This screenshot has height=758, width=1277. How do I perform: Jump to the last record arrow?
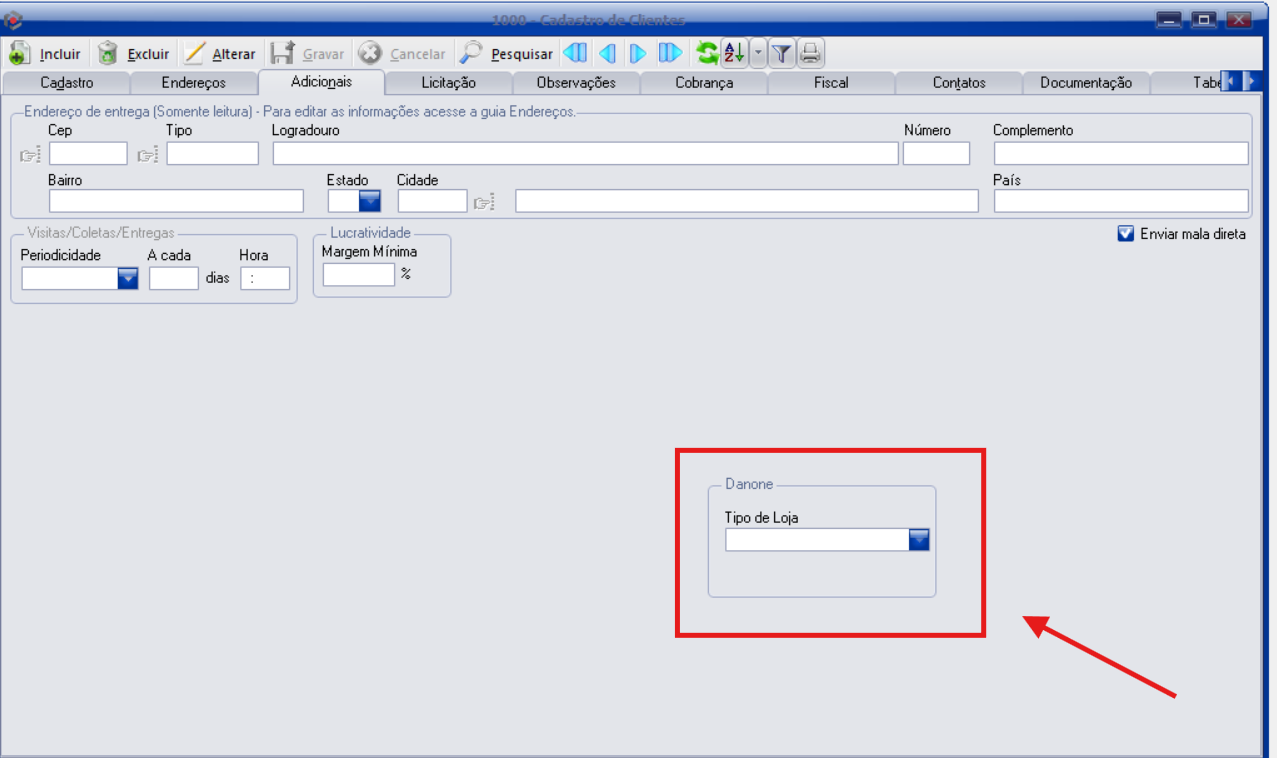point(670,53)
